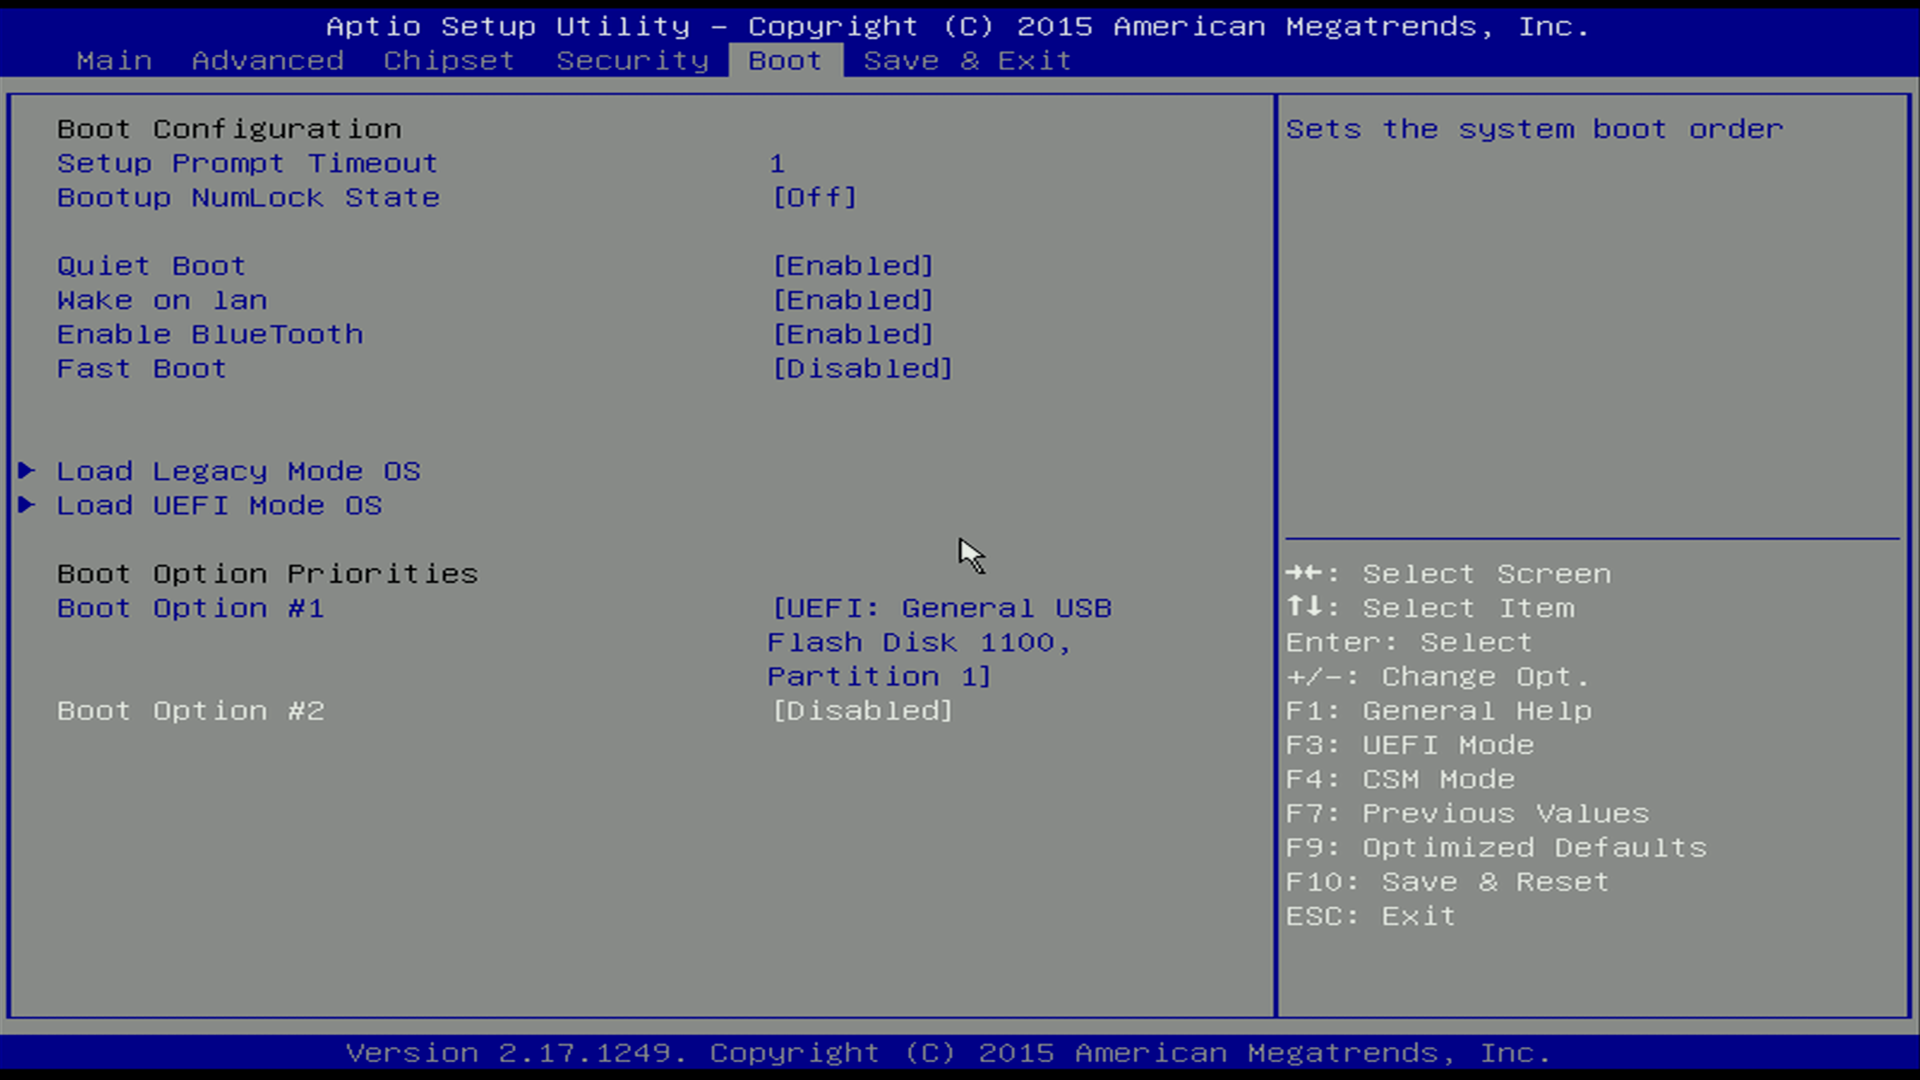Disable Wake on lan
1920x1080 pixels.
coord(852,299)
